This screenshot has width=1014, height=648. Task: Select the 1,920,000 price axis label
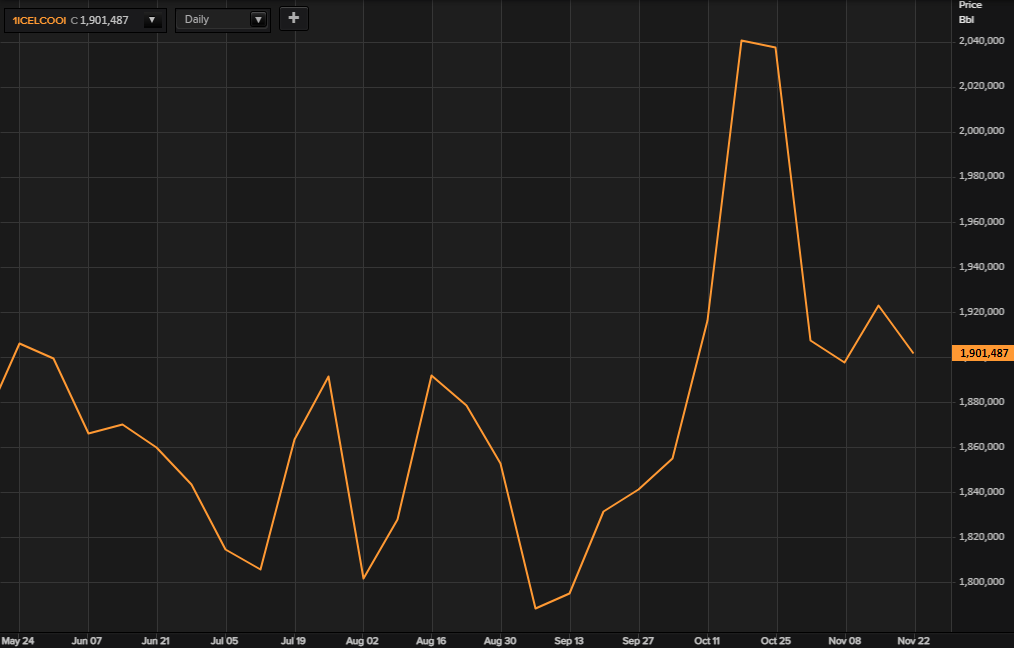coord(982,312)
